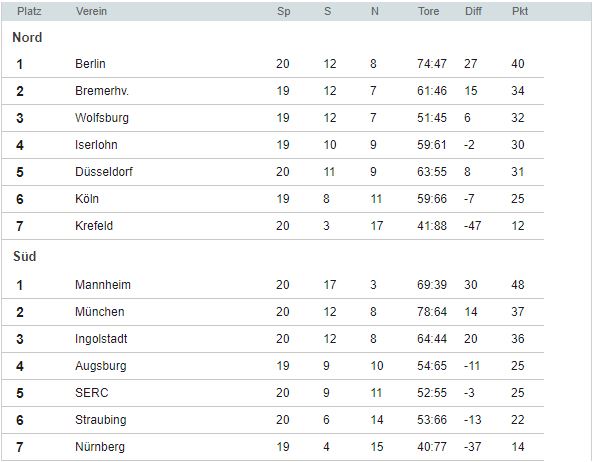
Task: Click the Platz column header
Action: coord(29,11)
